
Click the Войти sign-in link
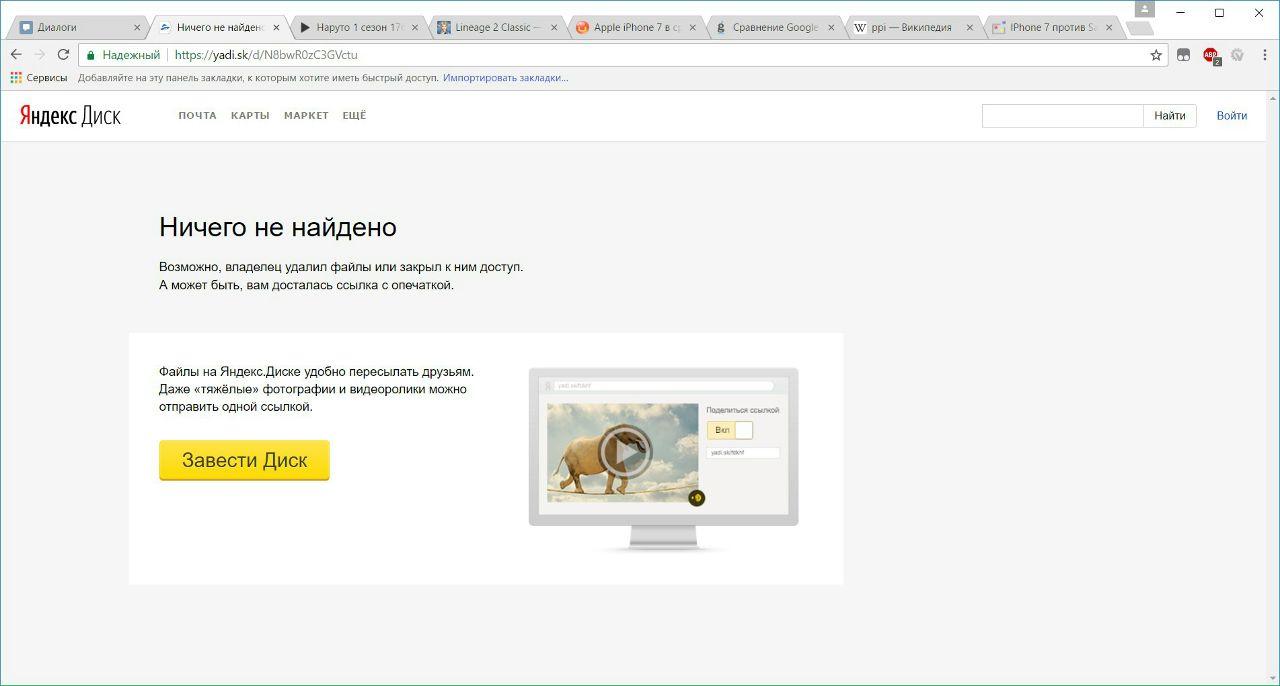click(1231, 116)
